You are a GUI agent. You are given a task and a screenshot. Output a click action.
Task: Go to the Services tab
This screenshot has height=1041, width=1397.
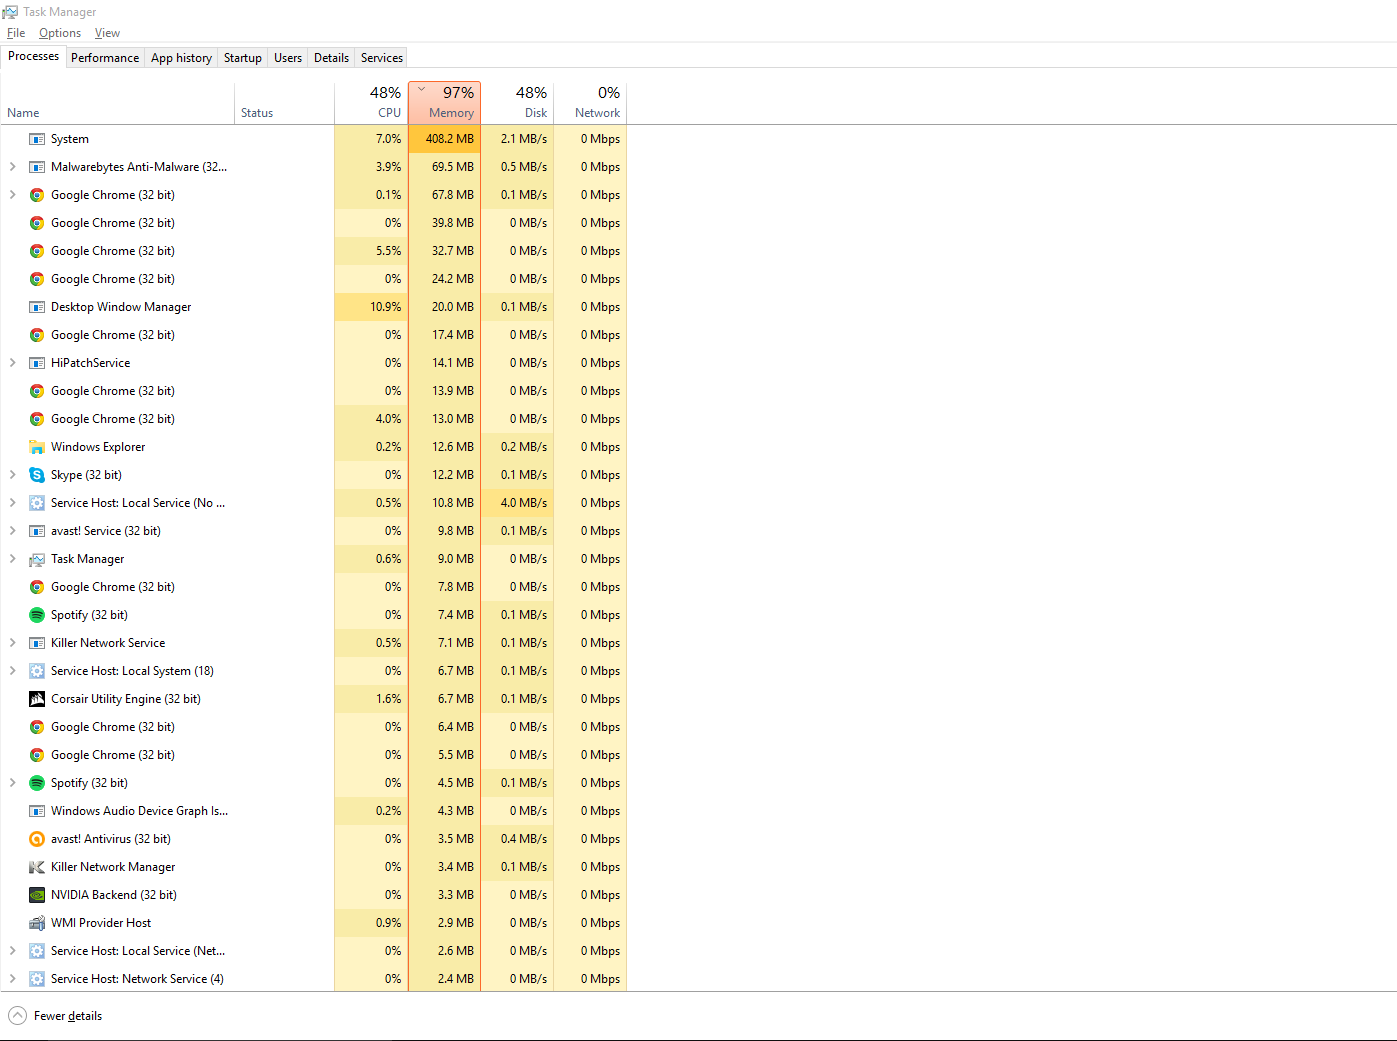tap(382, 58)
